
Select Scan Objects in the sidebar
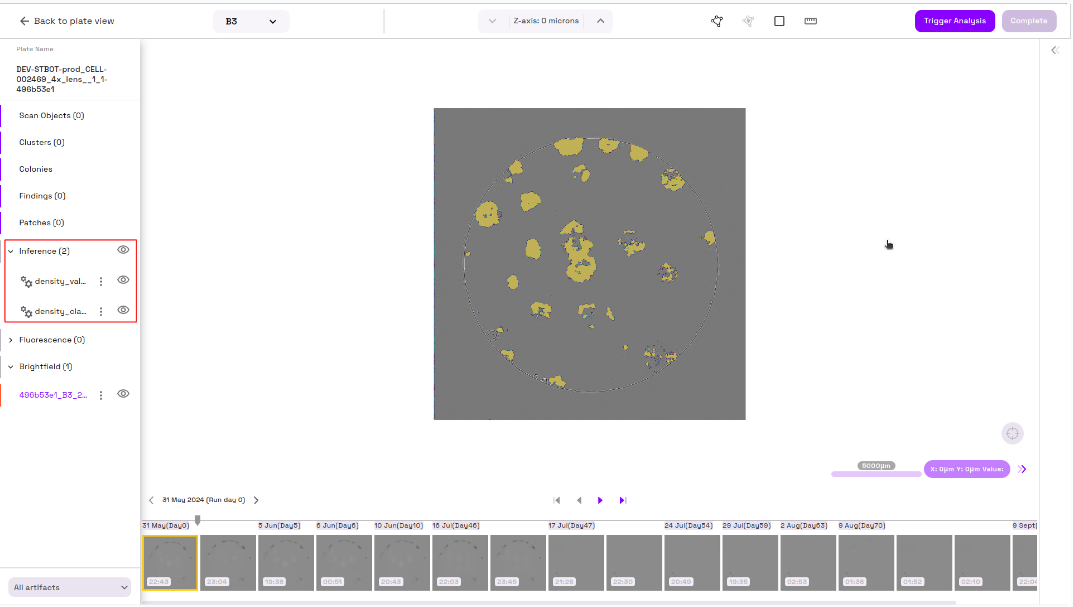tap(51, 115)
